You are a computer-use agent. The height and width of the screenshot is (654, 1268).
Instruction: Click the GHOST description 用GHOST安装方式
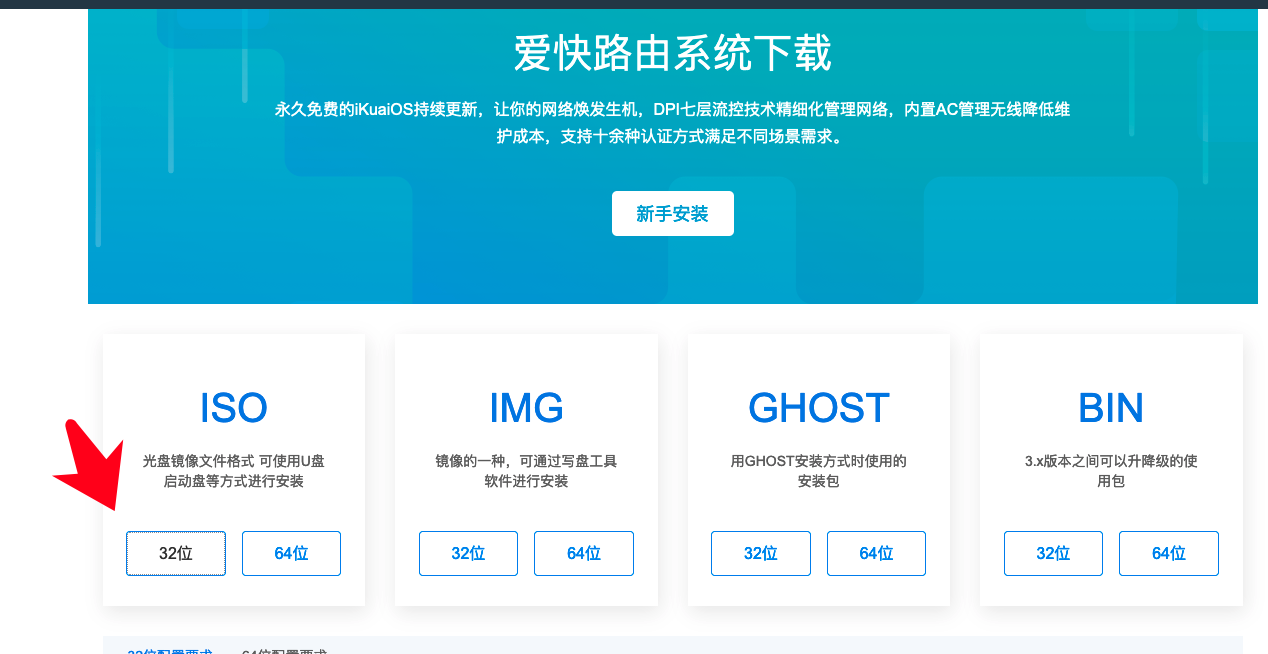click(819, 471)
